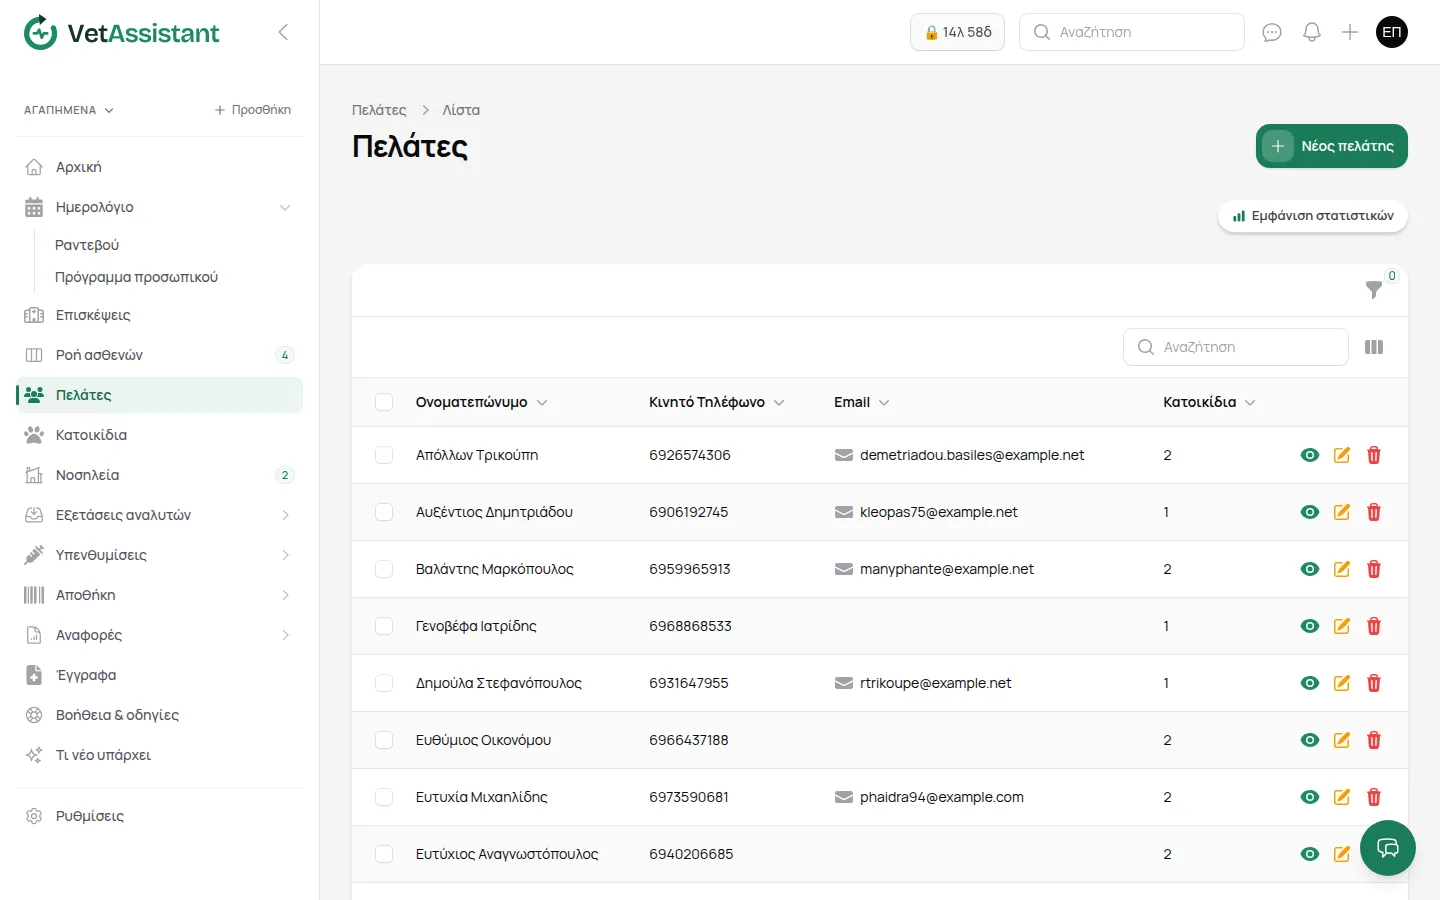Open the column visibility selector icon

point(1374,347)
